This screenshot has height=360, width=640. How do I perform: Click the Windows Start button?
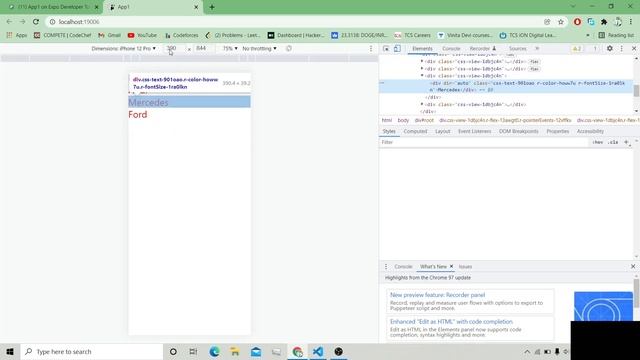click(x=10, y=351)
